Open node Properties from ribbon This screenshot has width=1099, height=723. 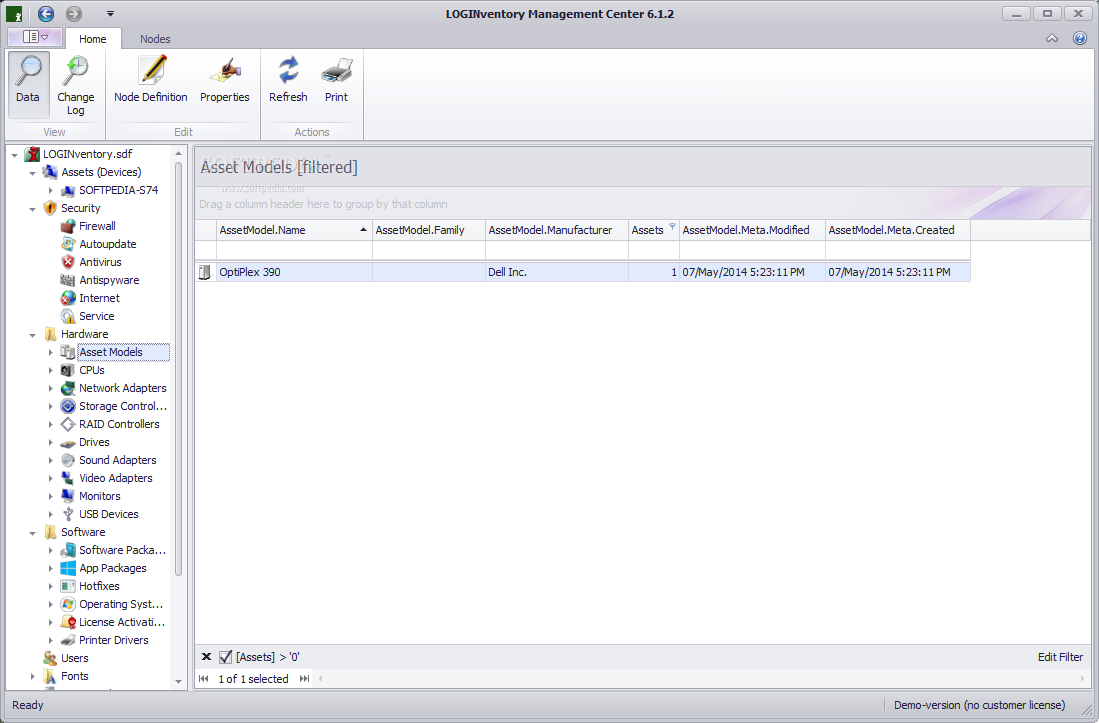(x=224, y=80)
